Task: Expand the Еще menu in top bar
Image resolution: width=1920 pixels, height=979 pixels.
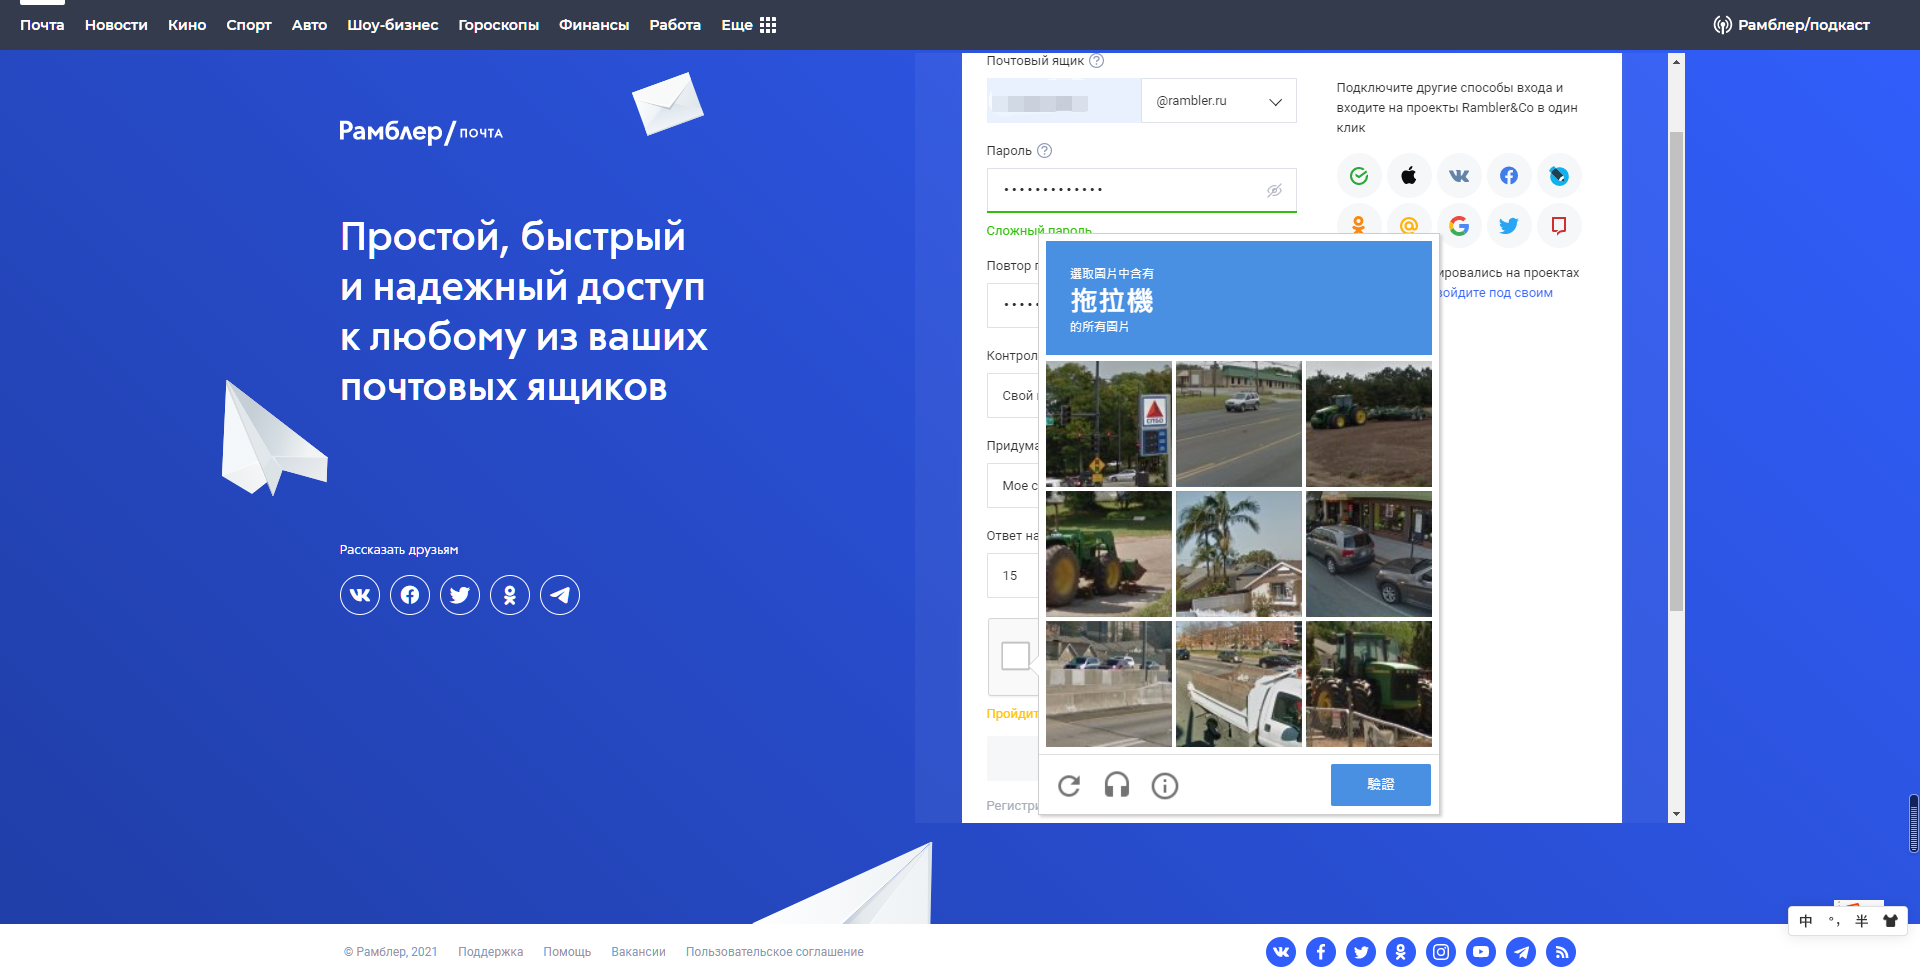Action: [x=748, y=25]
